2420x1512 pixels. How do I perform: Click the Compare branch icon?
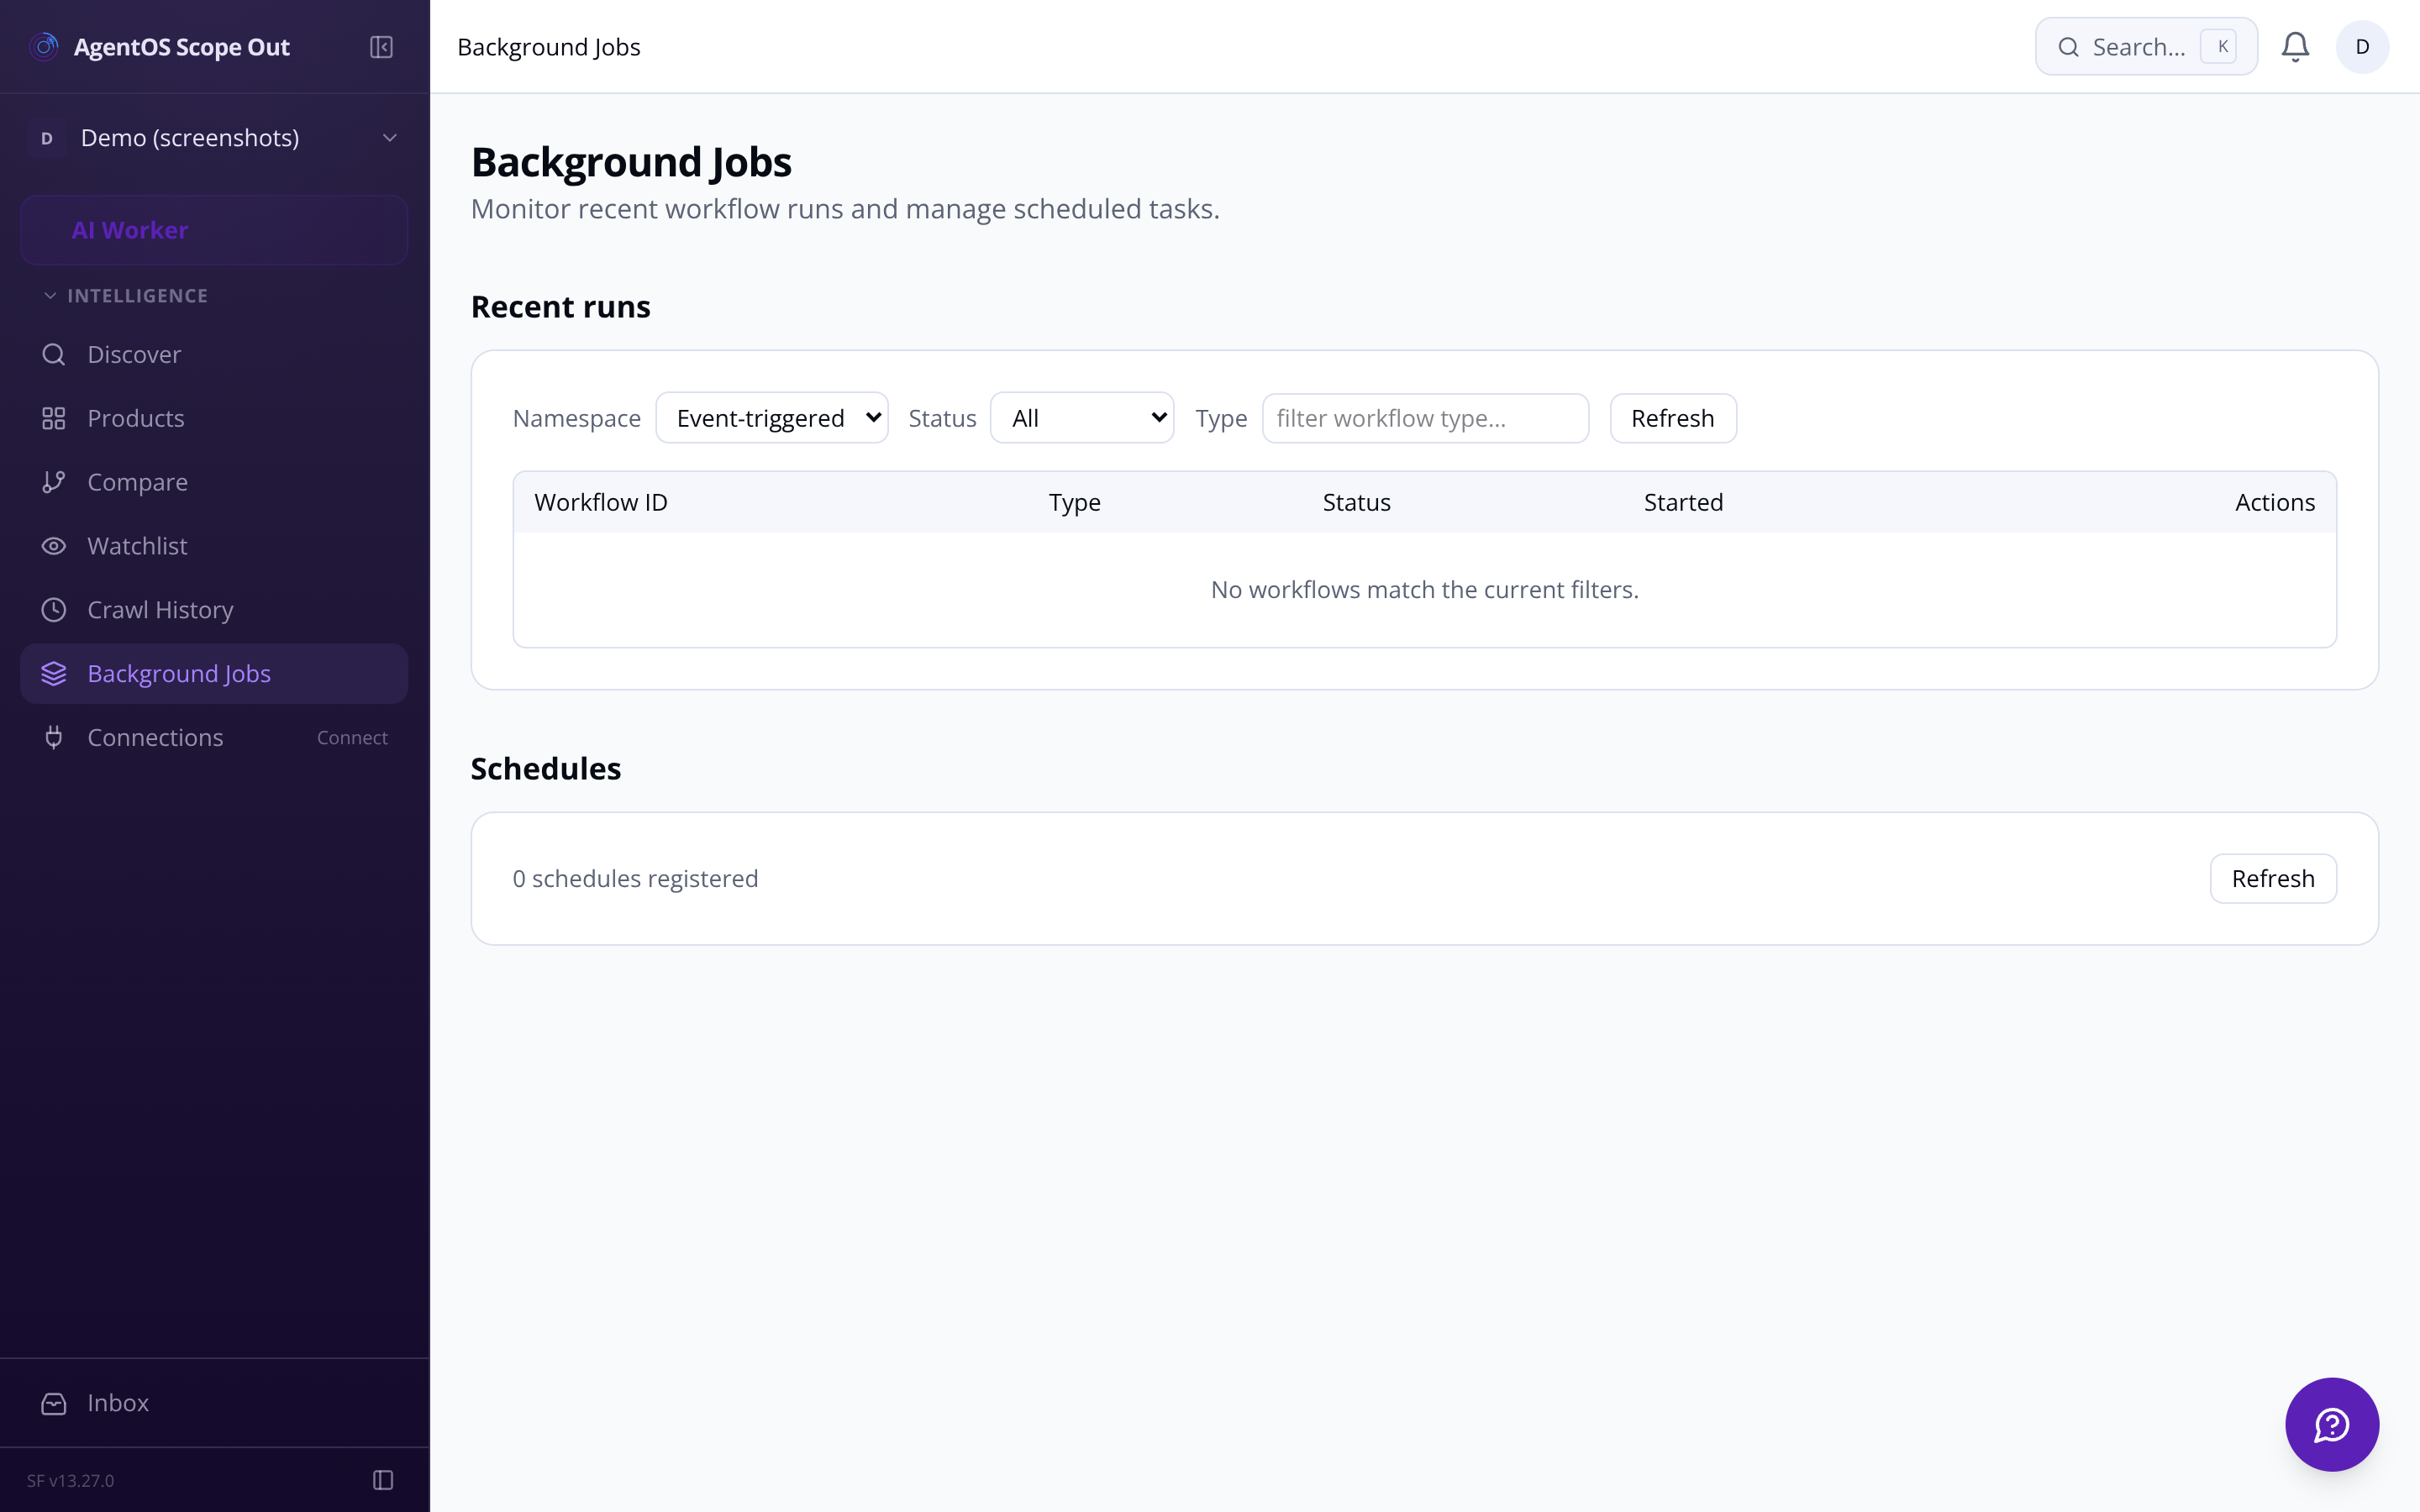click(x=54, y=482)
